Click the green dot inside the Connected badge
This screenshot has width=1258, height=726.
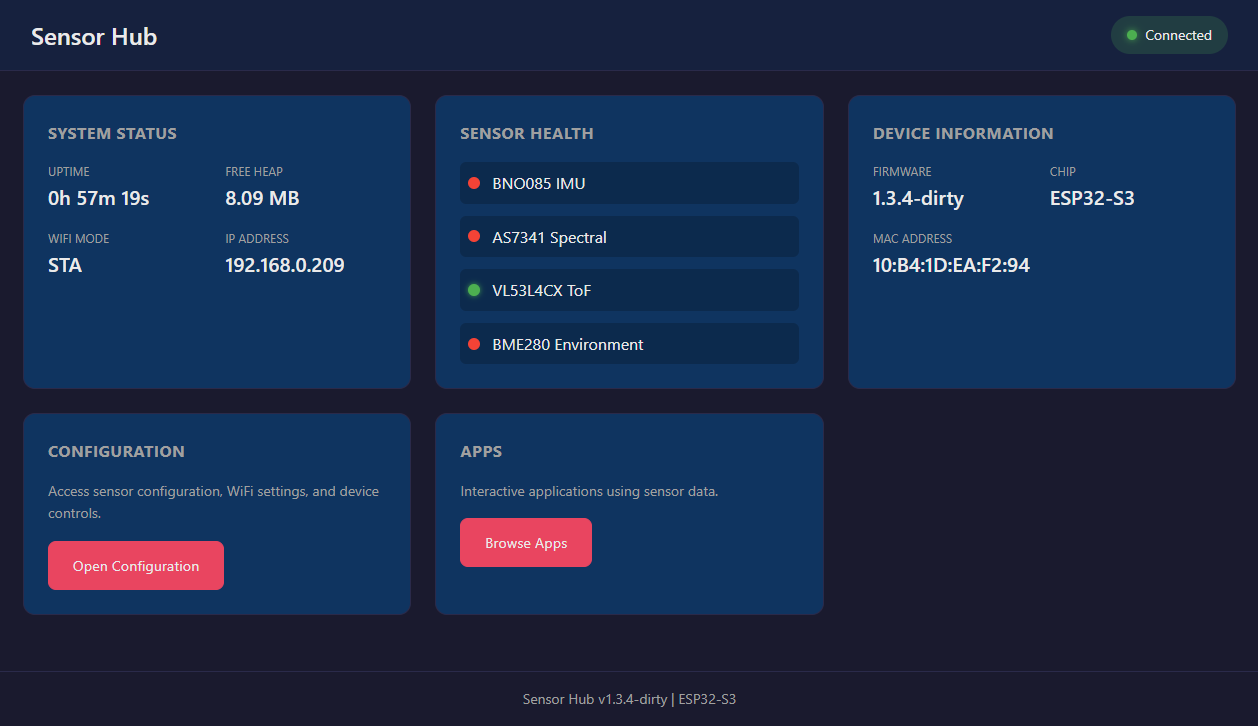pos(1131,34)
